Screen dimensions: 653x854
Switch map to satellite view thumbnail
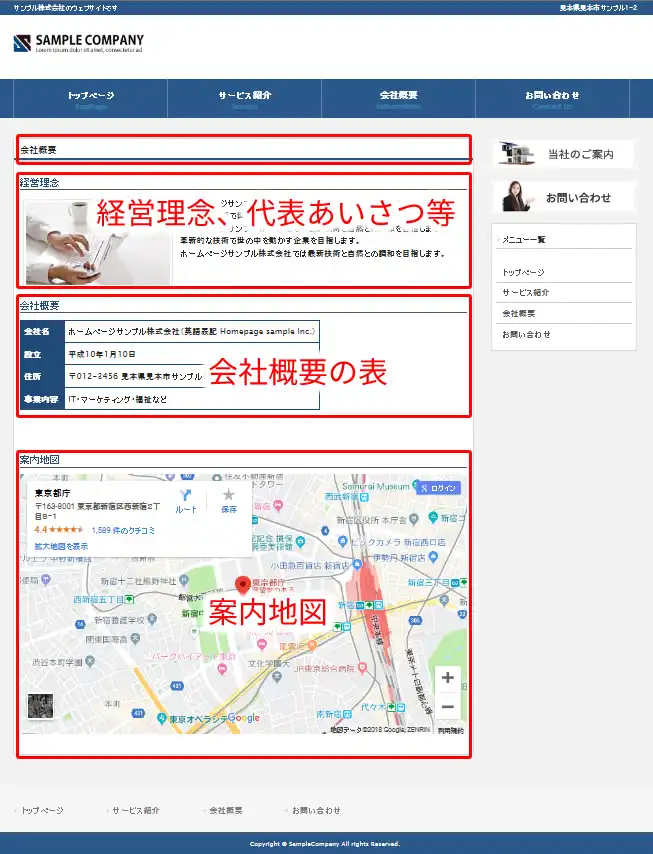(x=41, y=706)
